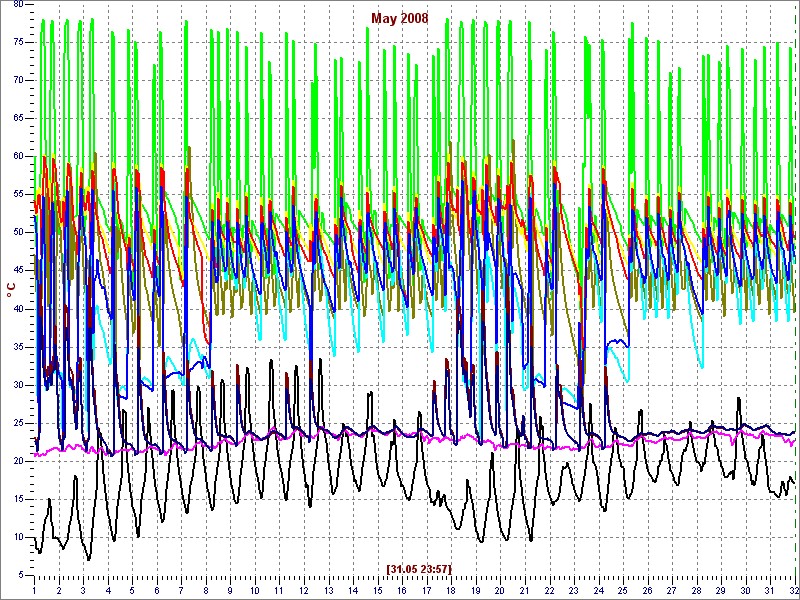
Task: Select day 26 on the date axis
Action: (x=646, y=590)
